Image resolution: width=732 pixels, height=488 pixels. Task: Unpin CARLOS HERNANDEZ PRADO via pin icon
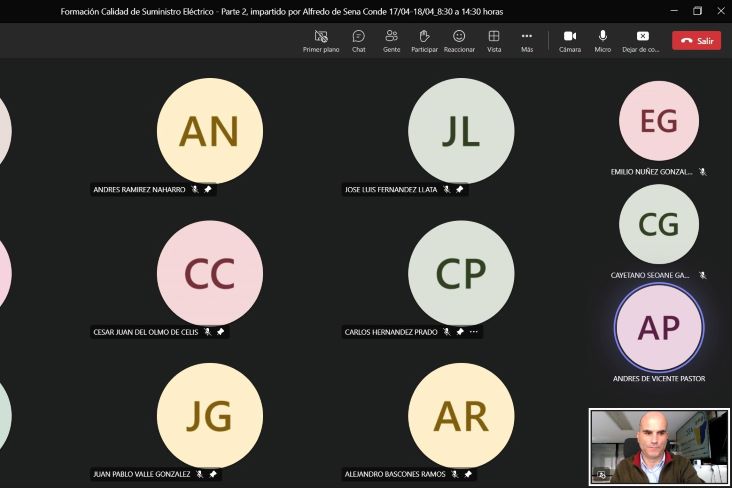(460, 332)
